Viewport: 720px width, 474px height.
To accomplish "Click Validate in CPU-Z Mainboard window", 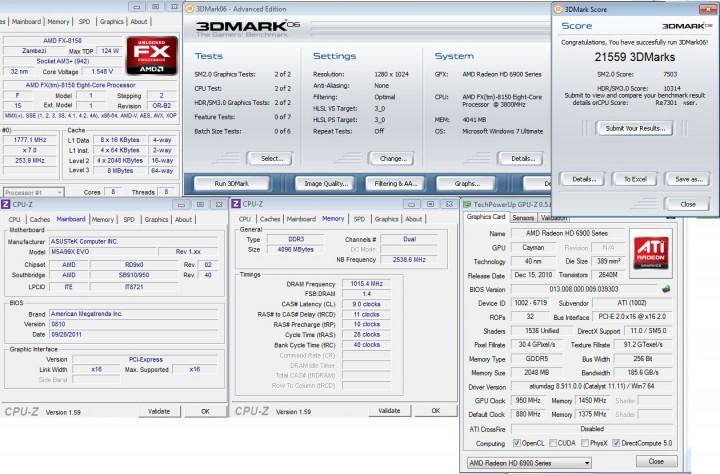I will [x=159, y=411].
